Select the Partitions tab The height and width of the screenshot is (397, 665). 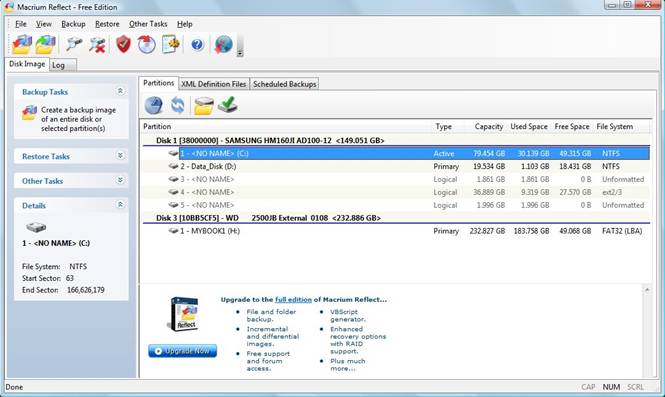[159, 83]
